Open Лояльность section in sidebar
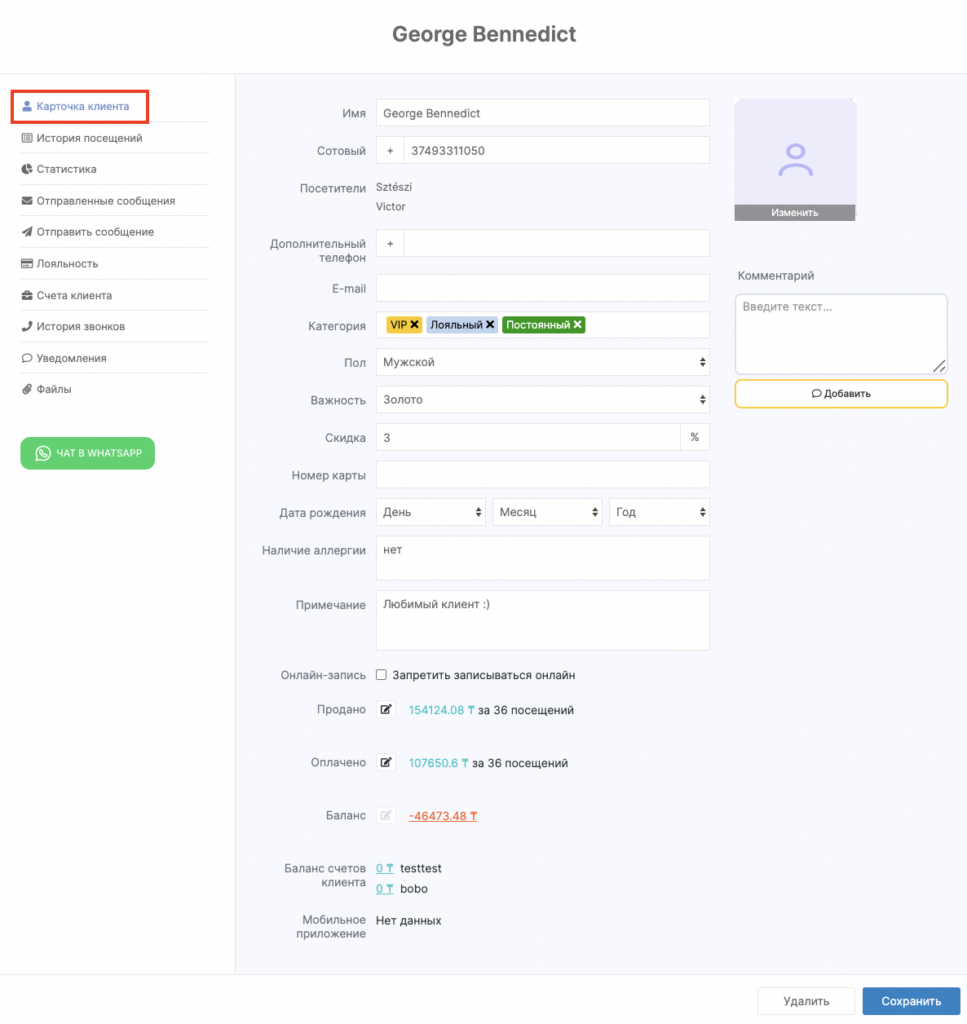Screen dimensions: 967x1024 [x=67, y=264]
